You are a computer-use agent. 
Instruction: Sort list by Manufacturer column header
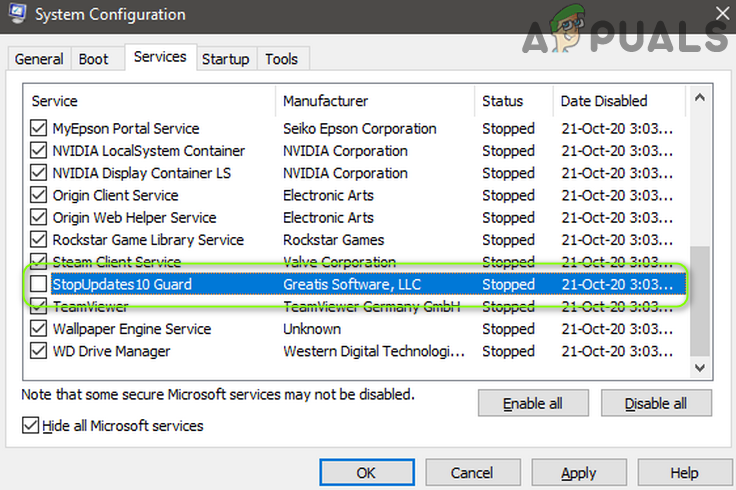[x=326, y=101]
